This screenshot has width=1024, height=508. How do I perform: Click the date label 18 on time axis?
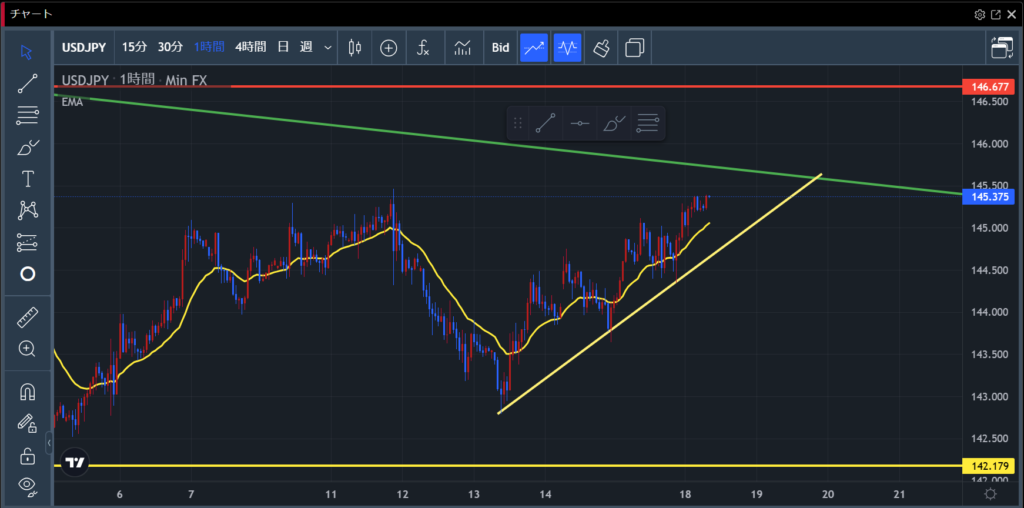click(685, 494)
